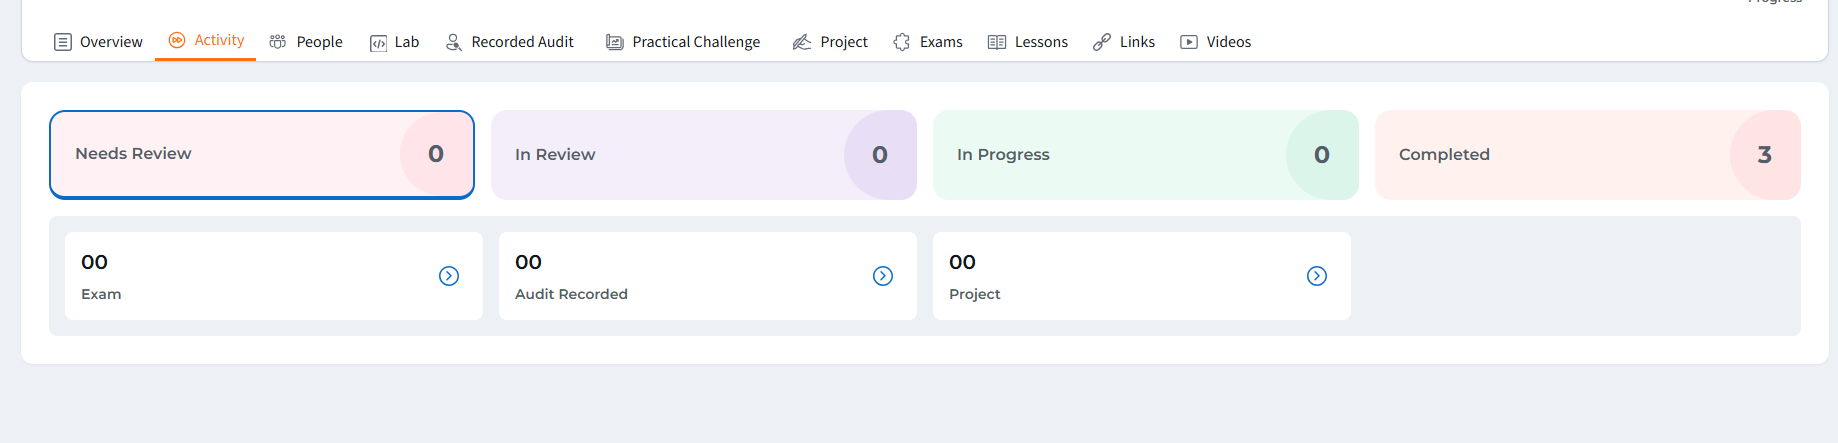Expand the Audit Recorded card arrow
The height and width of the screenshot is (443, 1838).
[x=883, y=276]
